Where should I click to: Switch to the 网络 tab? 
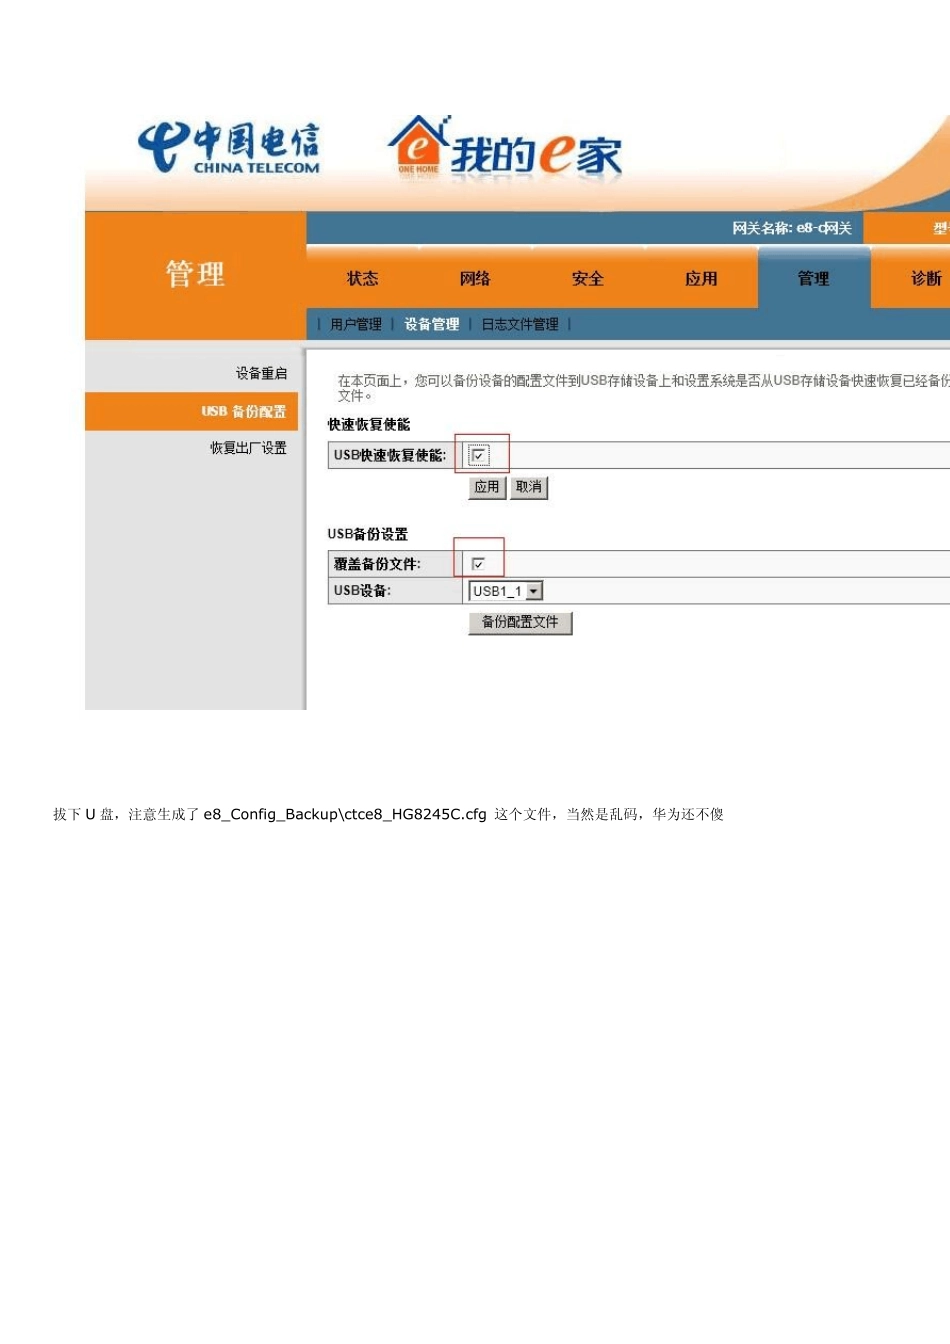[475, 279]
